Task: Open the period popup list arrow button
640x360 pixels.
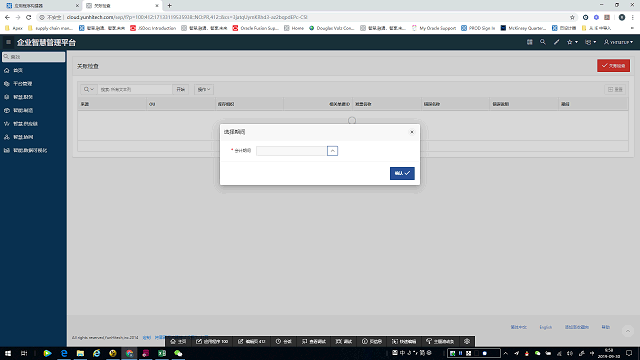Action: point(332,151)
